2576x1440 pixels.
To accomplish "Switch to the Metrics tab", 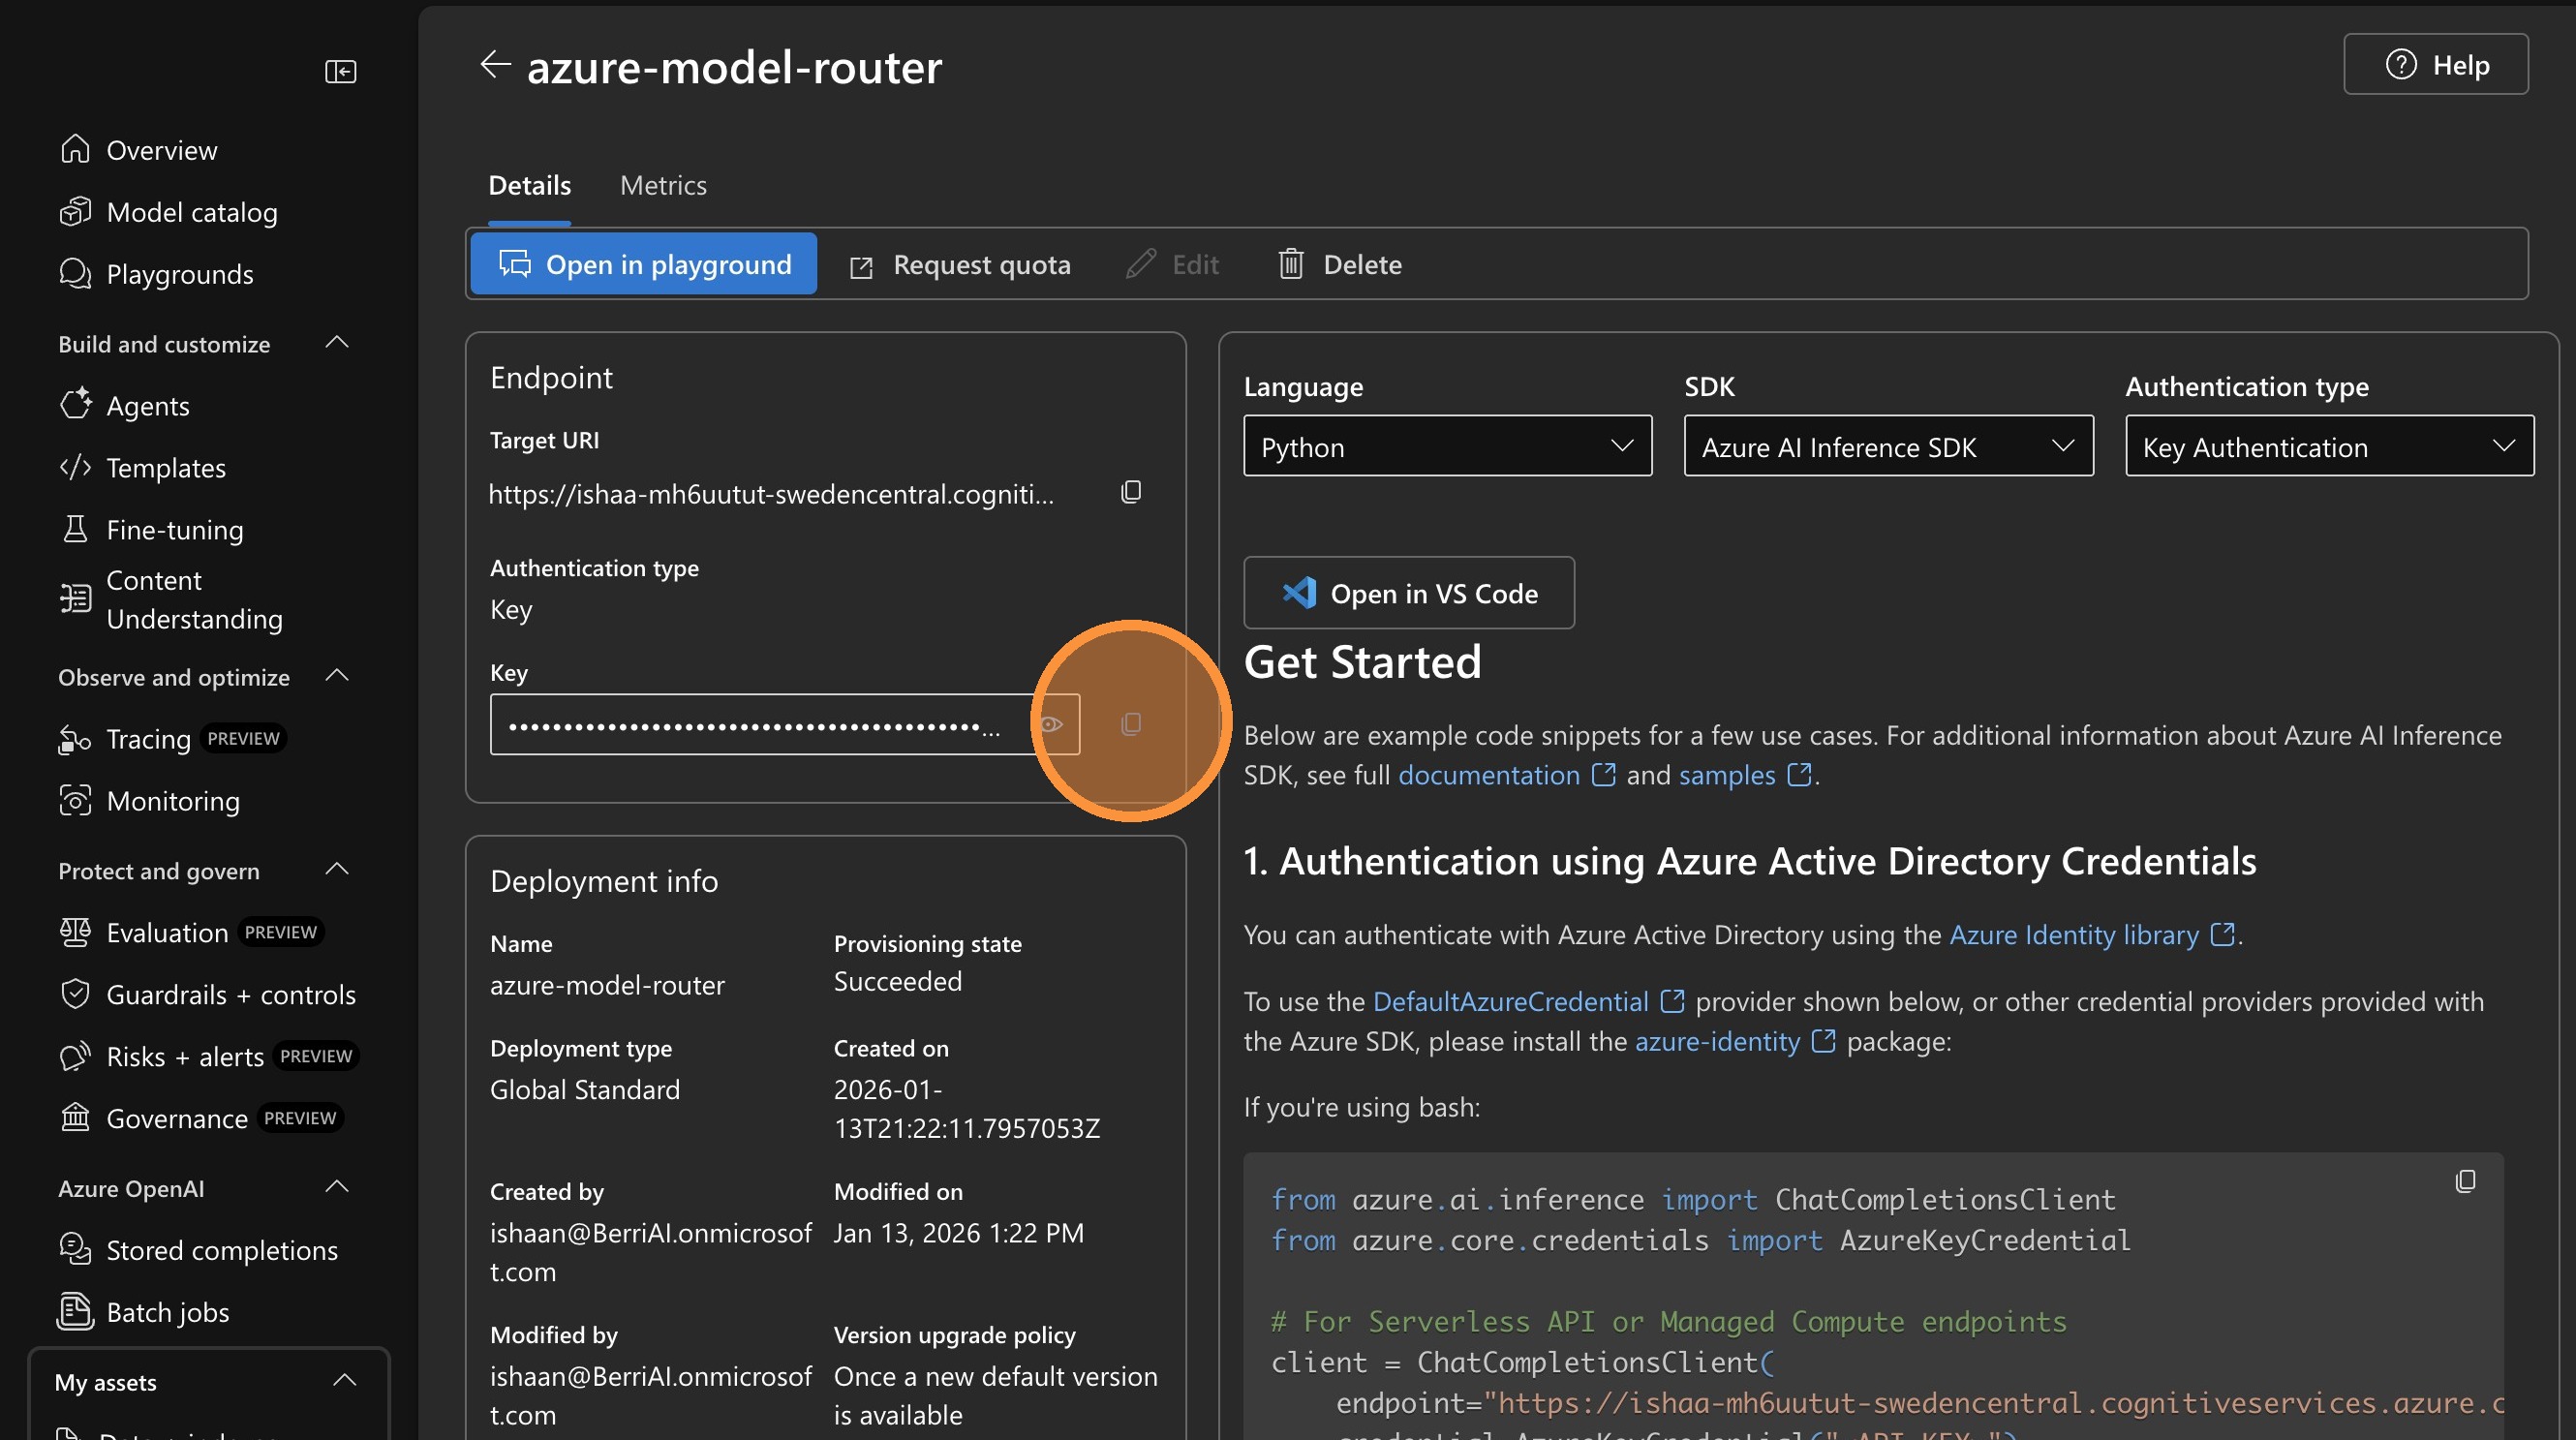I will pos(663,185).
